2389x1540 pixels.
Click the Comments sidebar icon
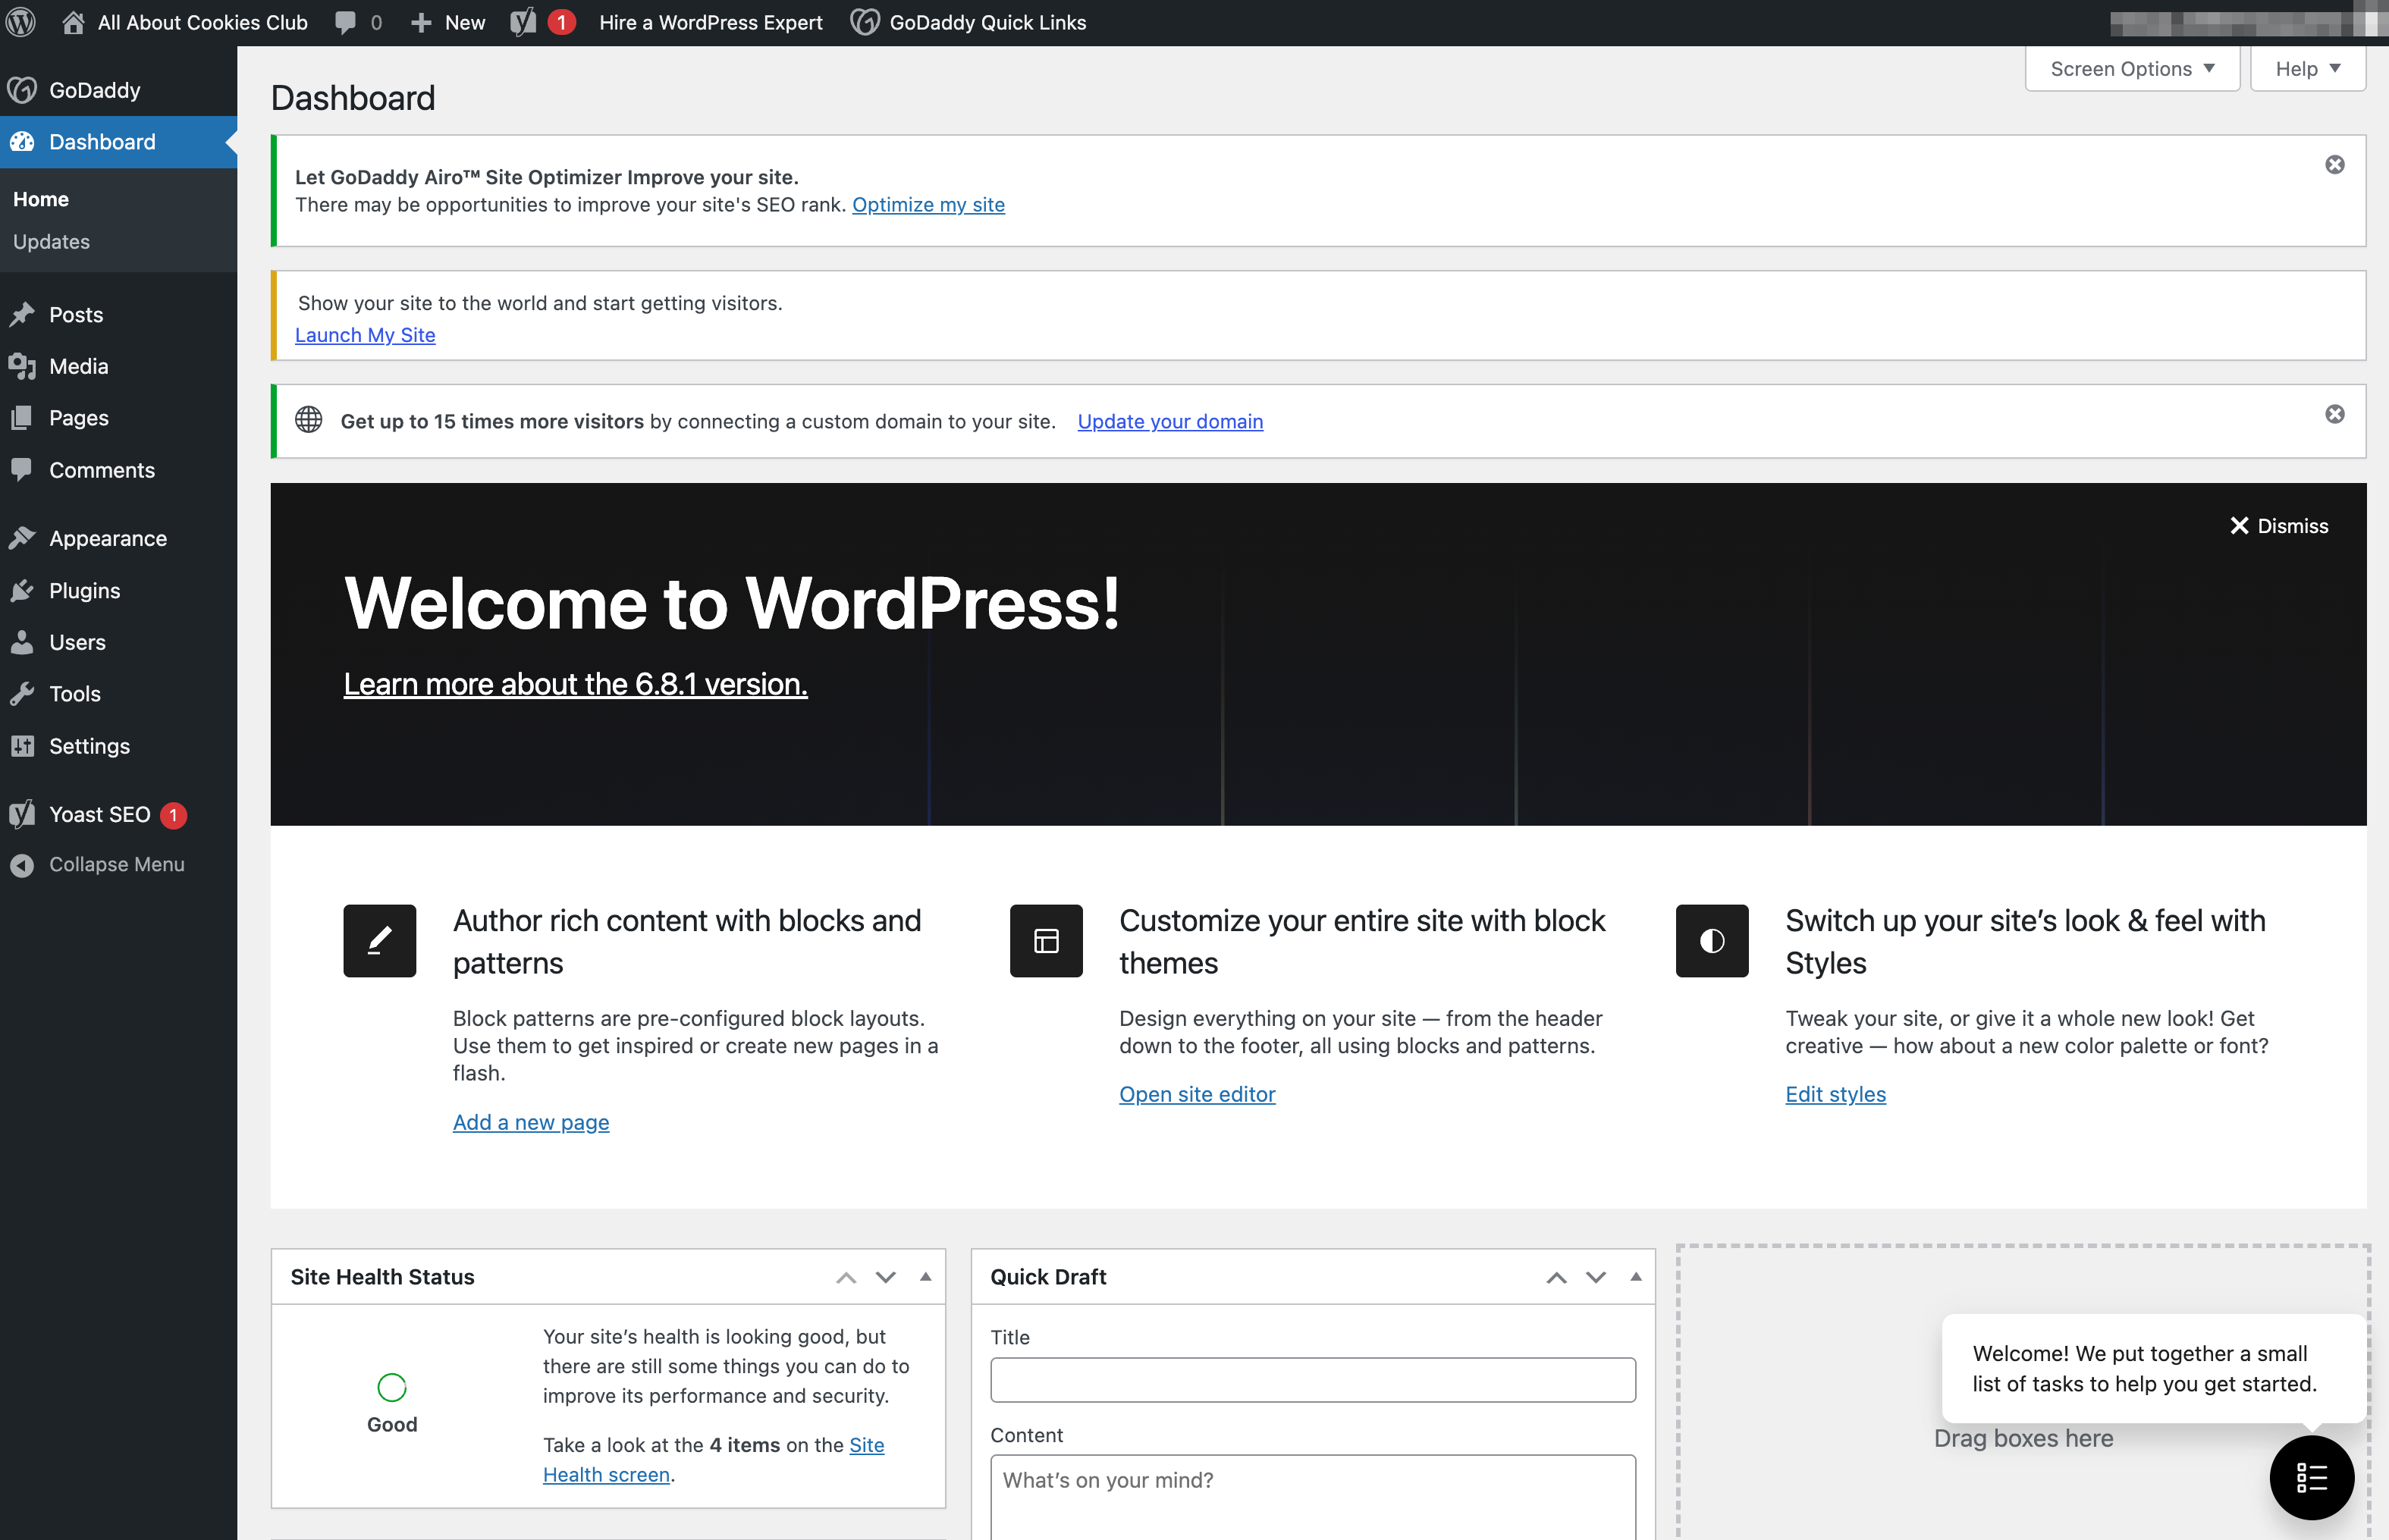click(x=22, y=469)
